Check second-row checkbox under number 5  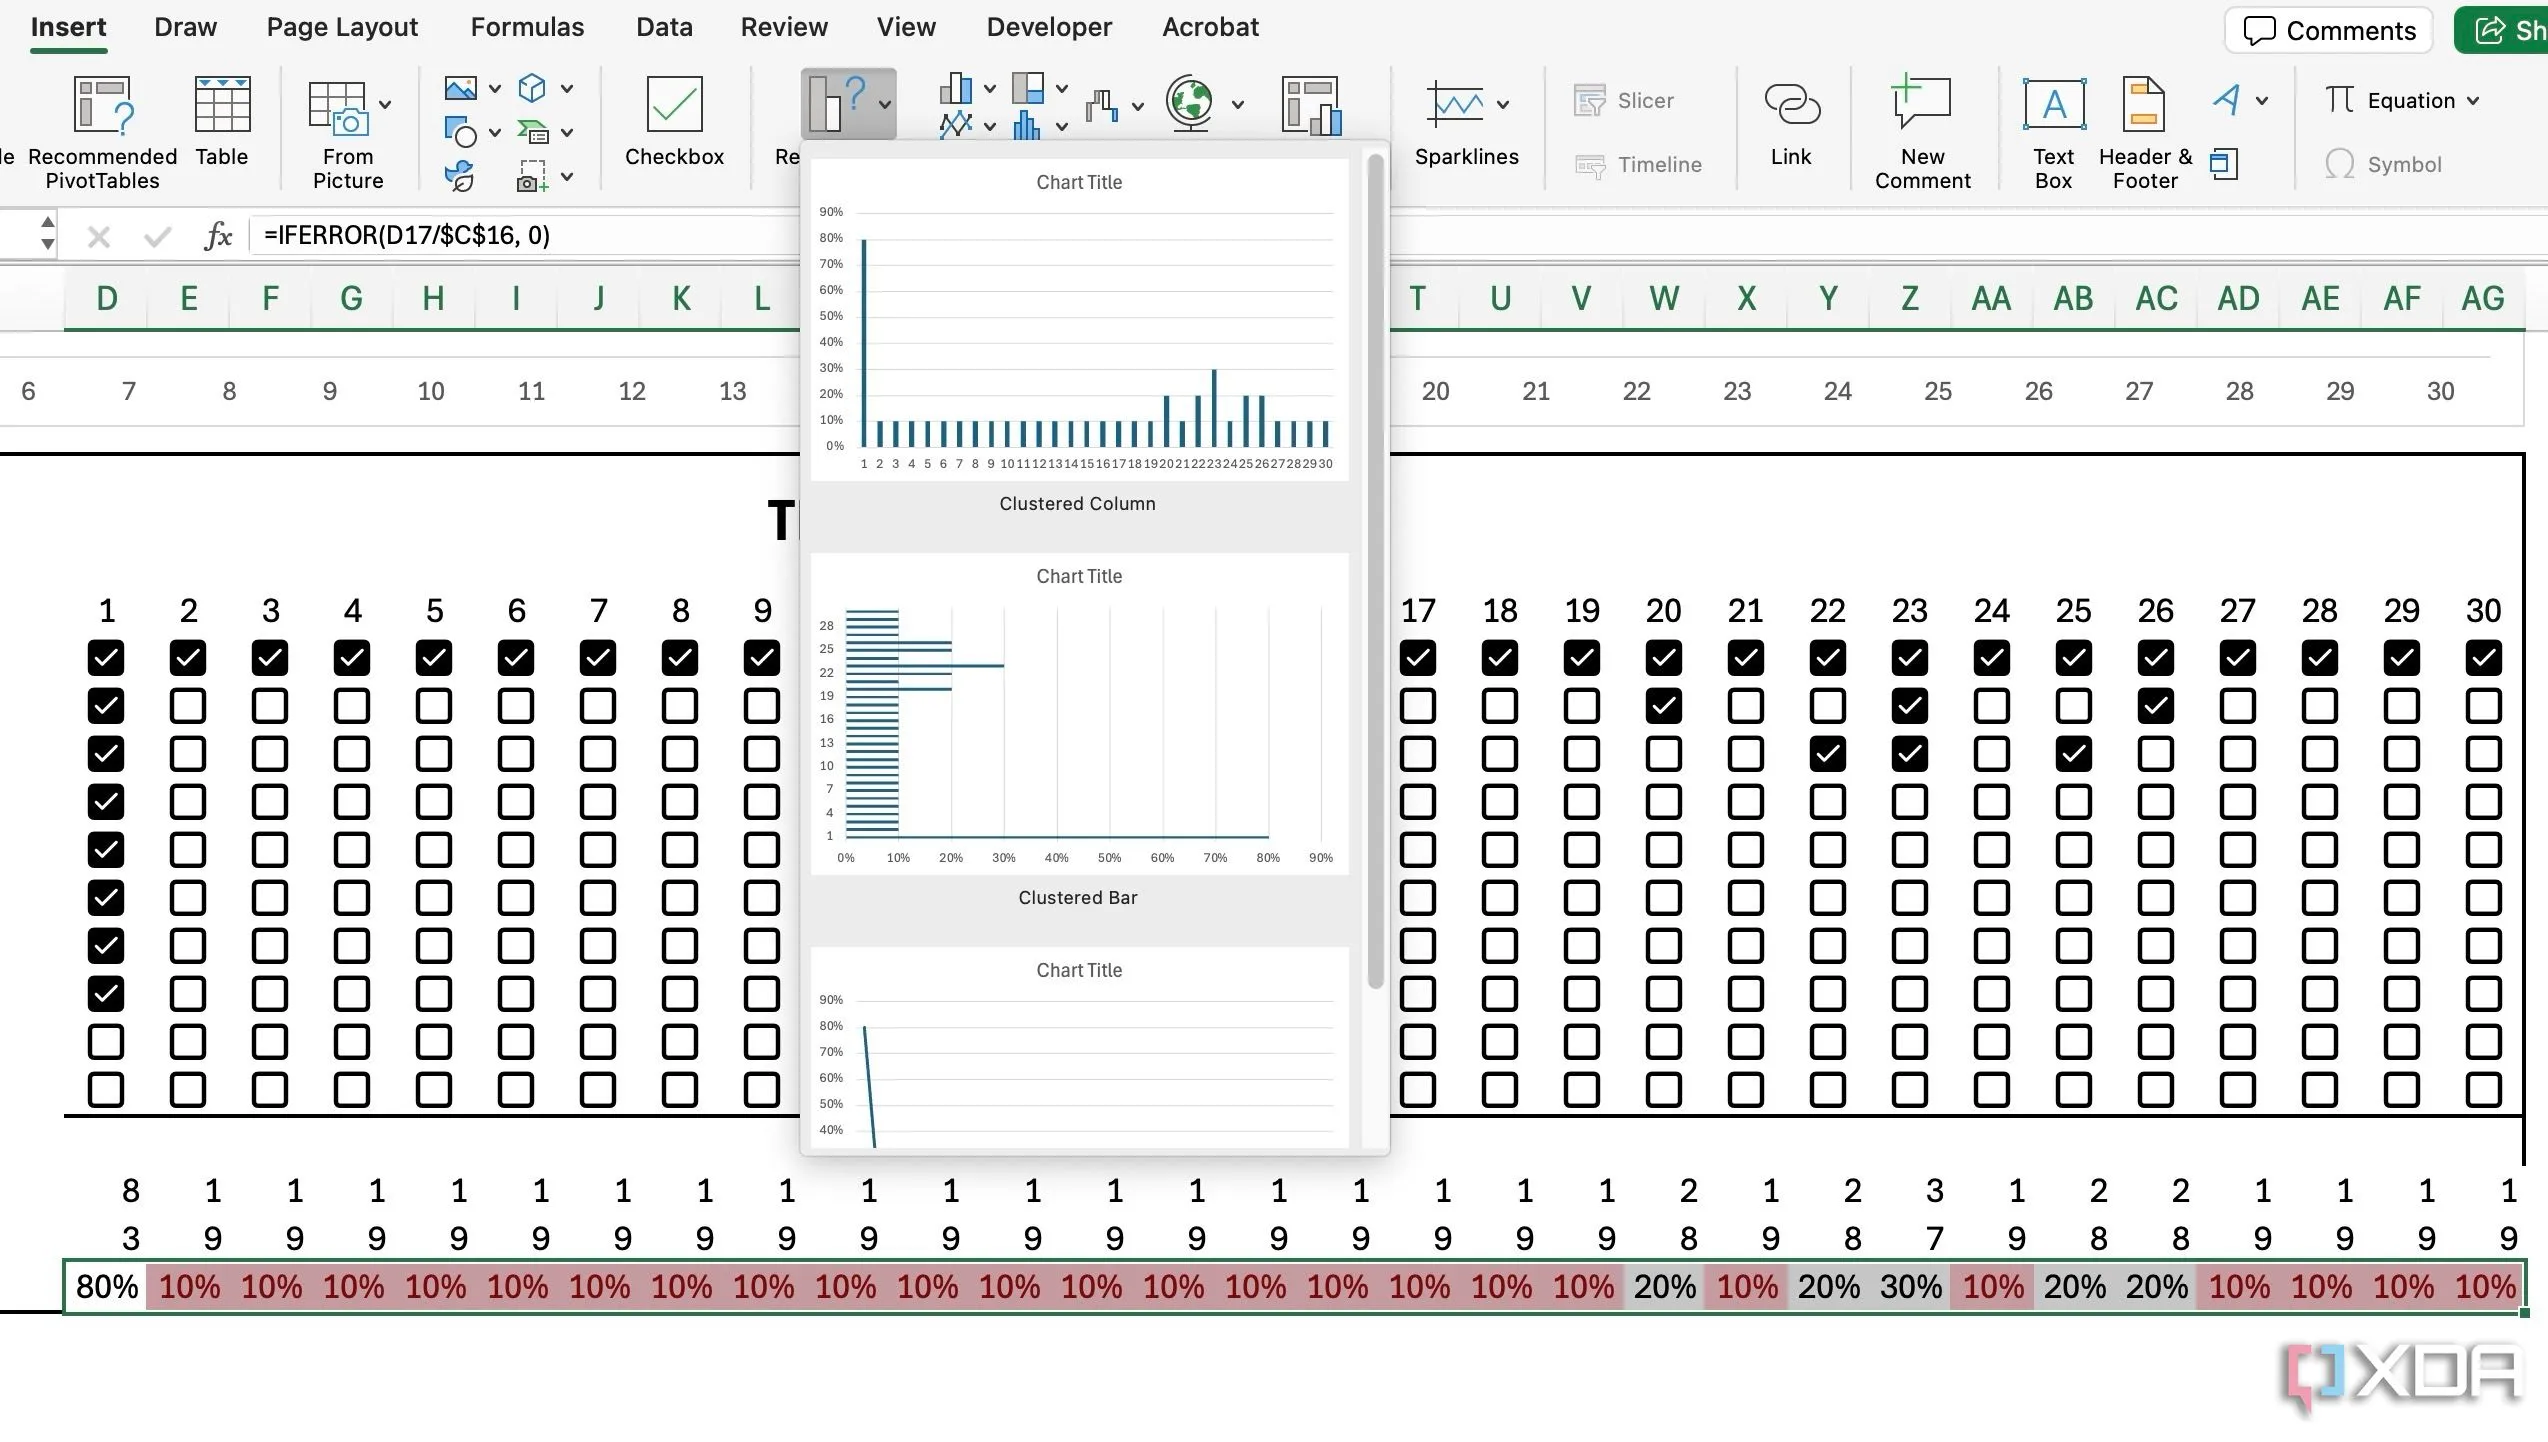click(x=434, y=706)
